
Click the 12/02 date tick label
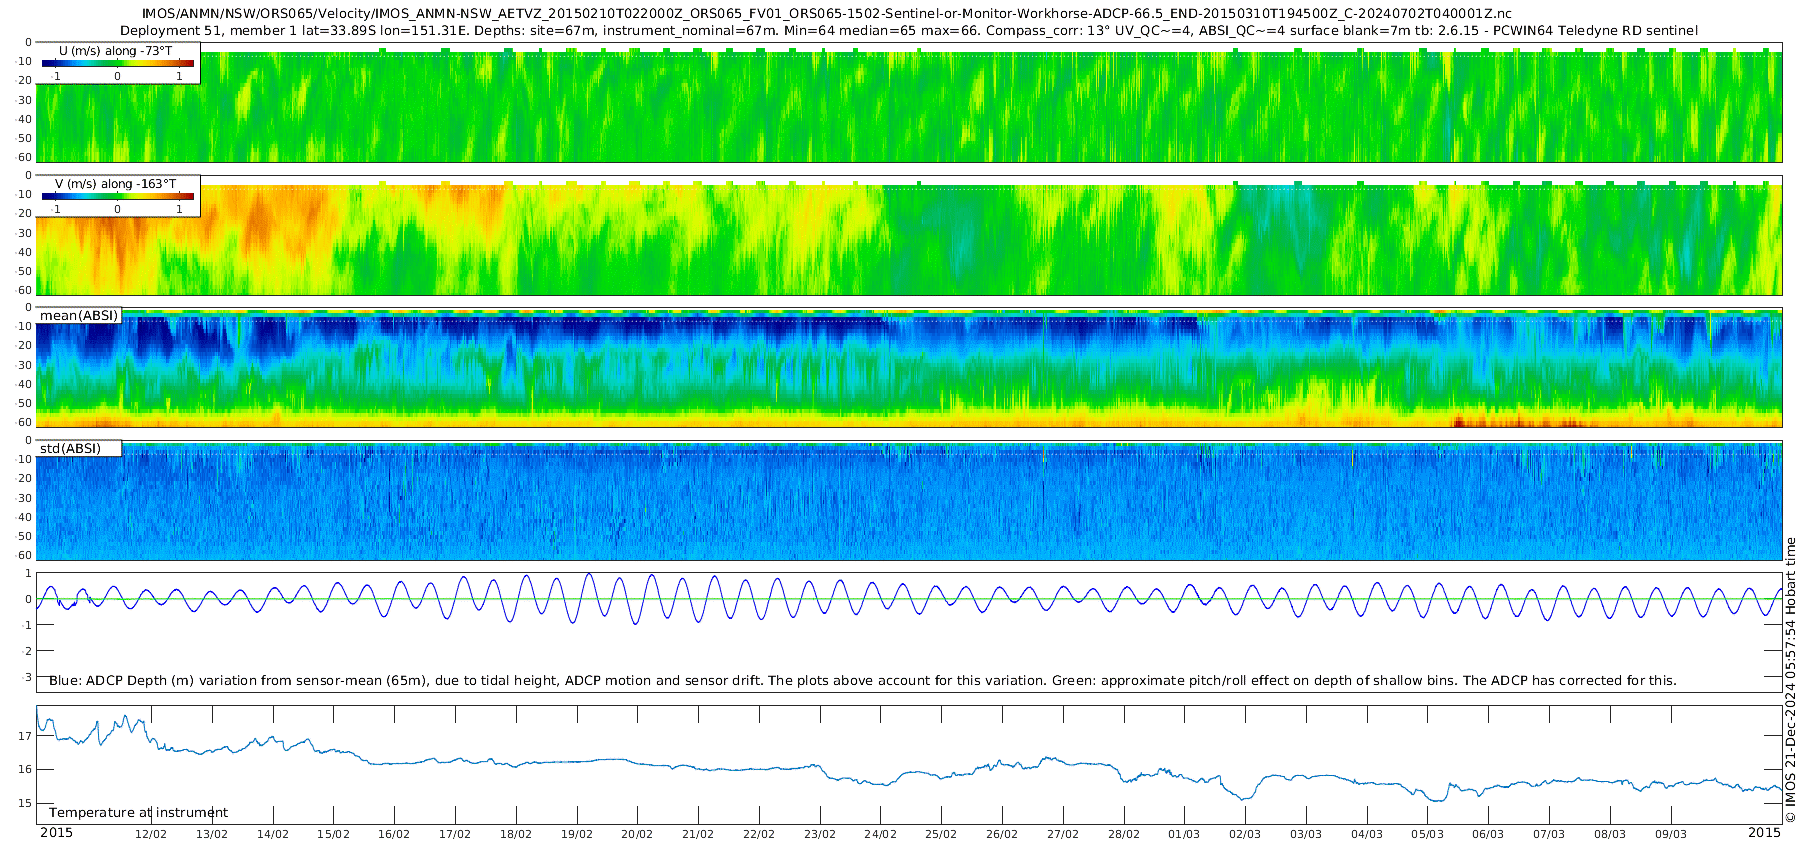tap(151, 834)
